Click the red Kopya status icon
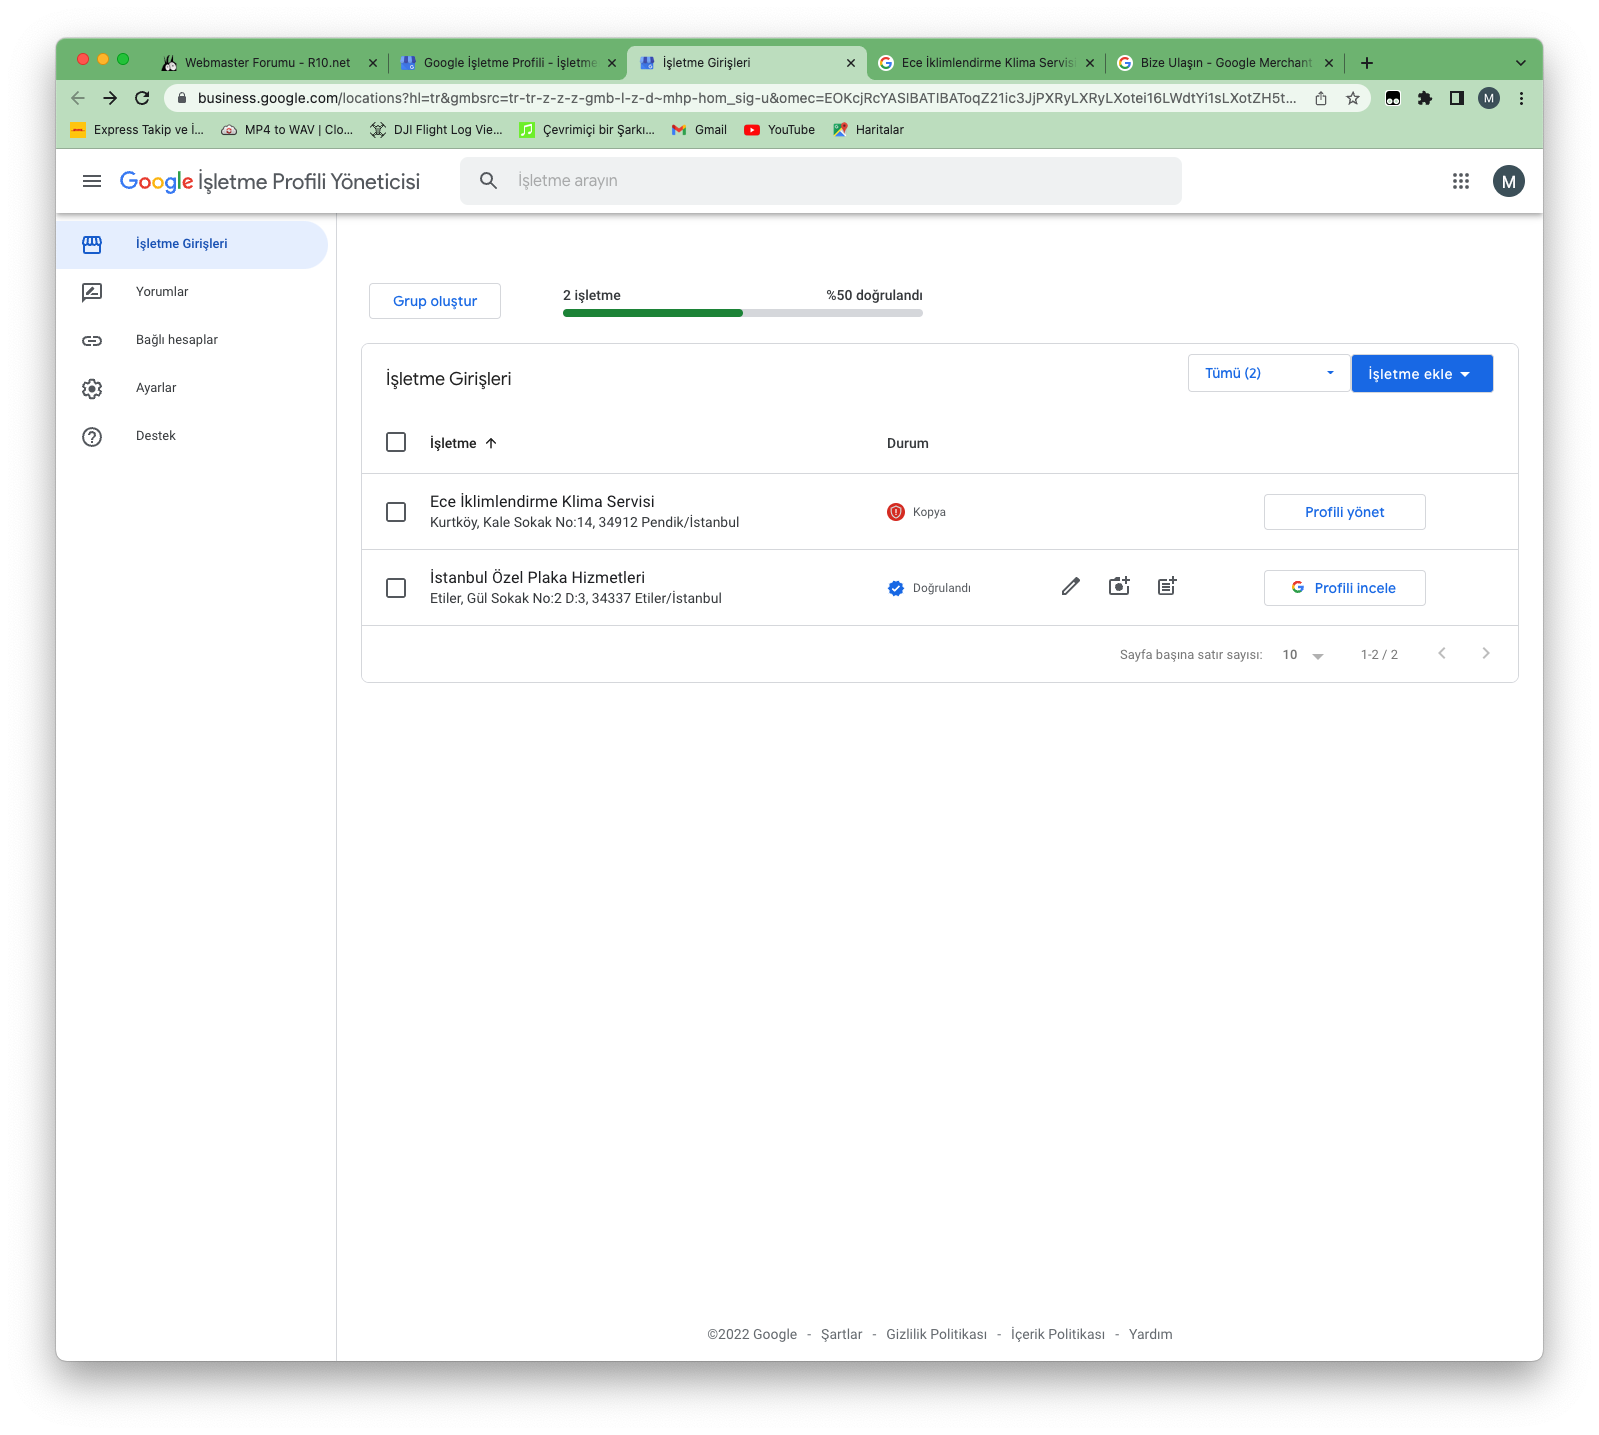 coord(896,512)
